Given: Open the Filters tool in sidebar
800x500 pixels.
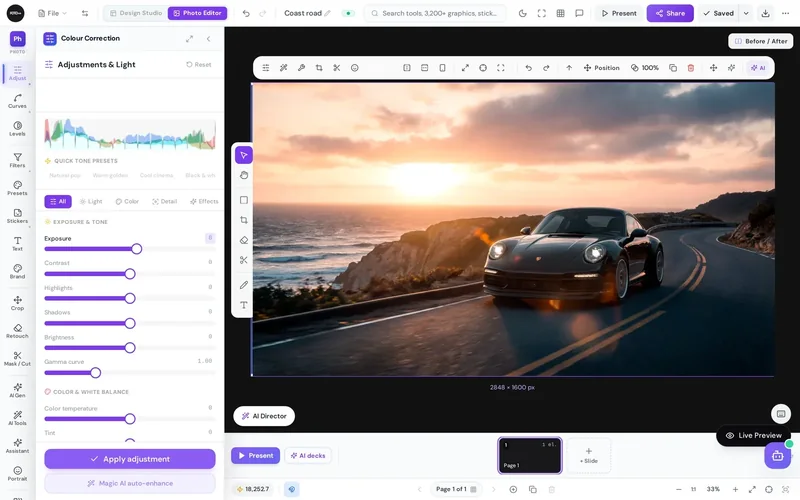Looking at the screenshot, I should (x=17, y=160).
